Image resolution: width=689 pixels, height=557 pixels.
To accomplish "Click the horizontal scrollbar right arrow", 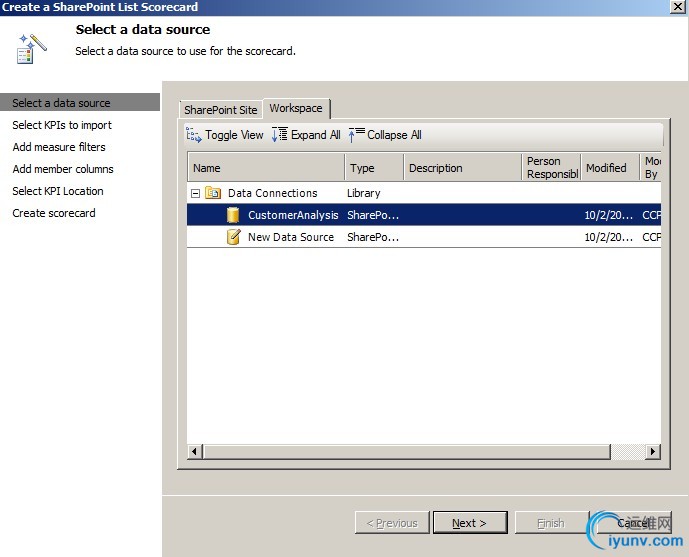I will point(653,451).
